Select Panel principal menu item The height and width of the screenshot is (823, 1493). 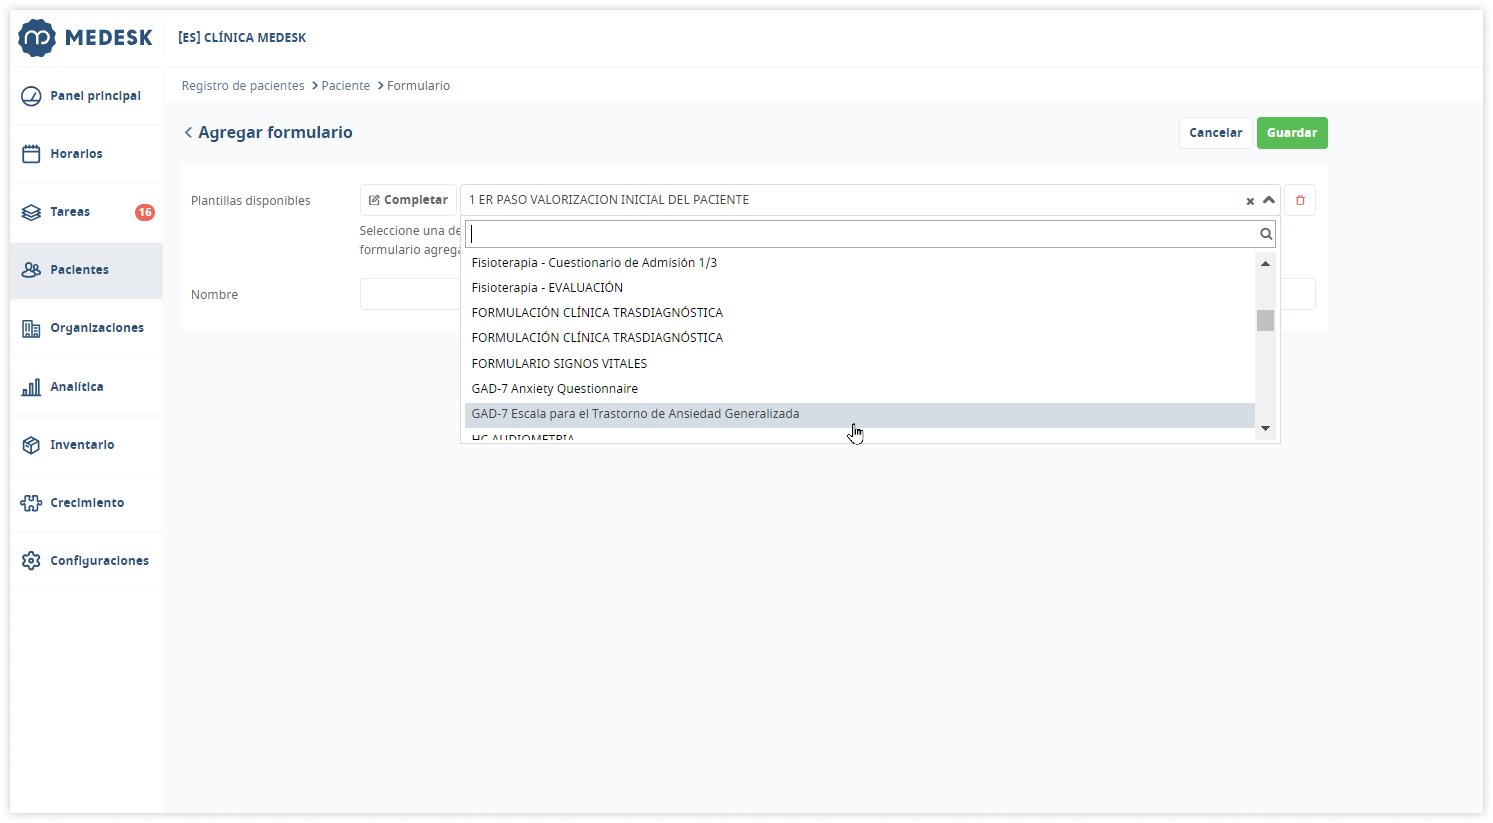pyautogui.click(x=86, y=96)
